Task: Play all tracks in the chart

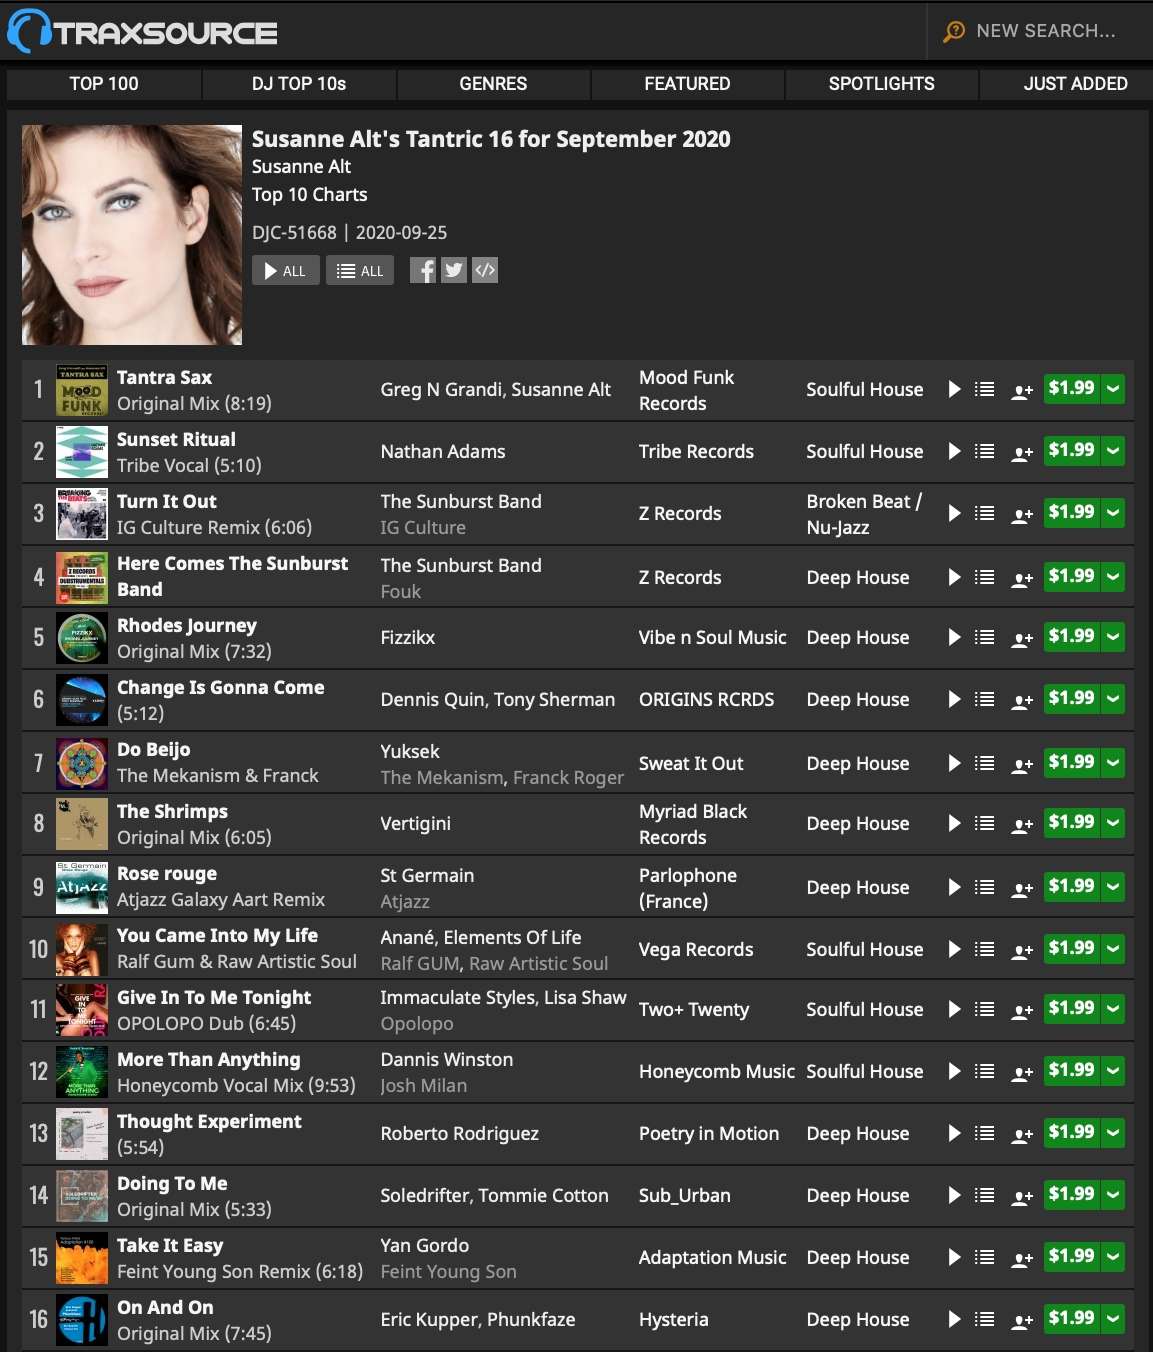Action: tap(286, 271)
